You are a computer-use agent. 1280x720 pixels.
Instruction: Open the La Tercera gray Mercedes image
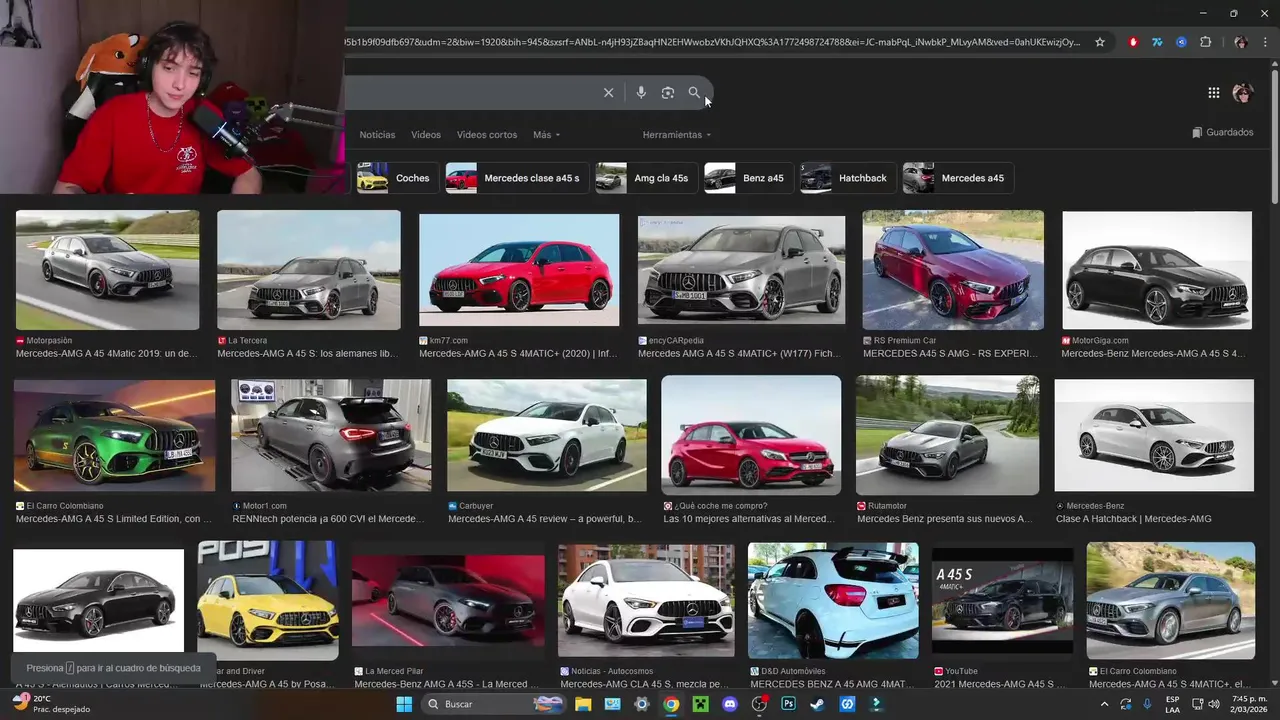tap(309, 270)
